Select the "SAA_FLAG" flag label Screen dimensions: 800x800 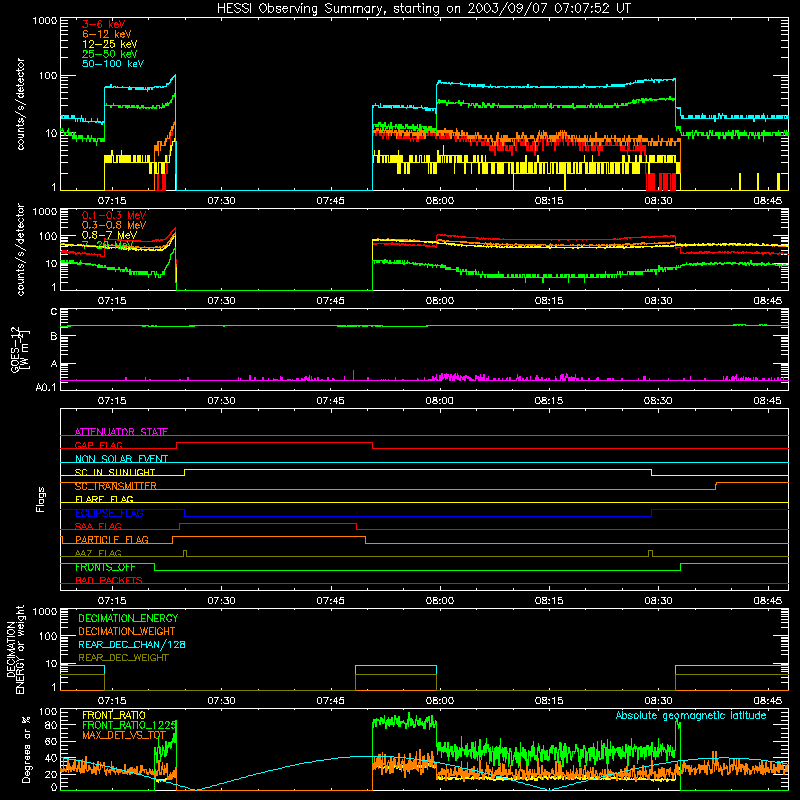98,526
